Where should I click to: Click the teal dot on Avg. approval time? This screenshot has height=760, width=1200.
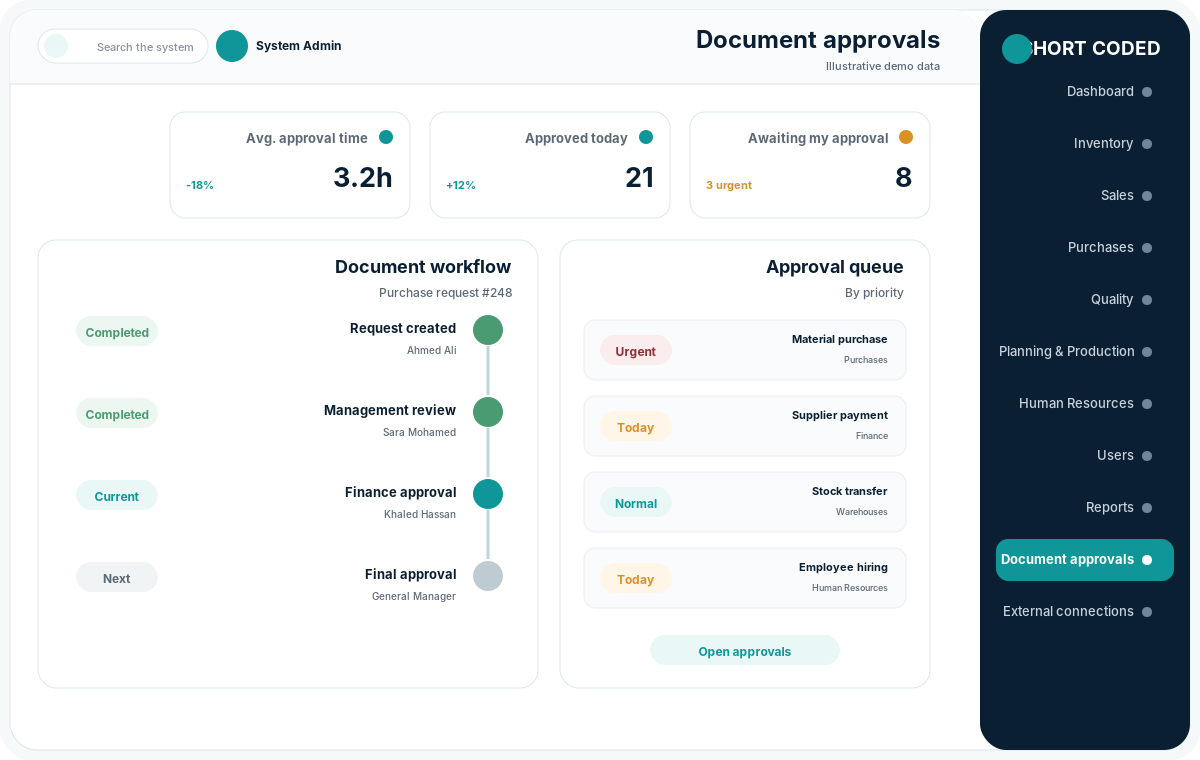click(x=386, y=137)
